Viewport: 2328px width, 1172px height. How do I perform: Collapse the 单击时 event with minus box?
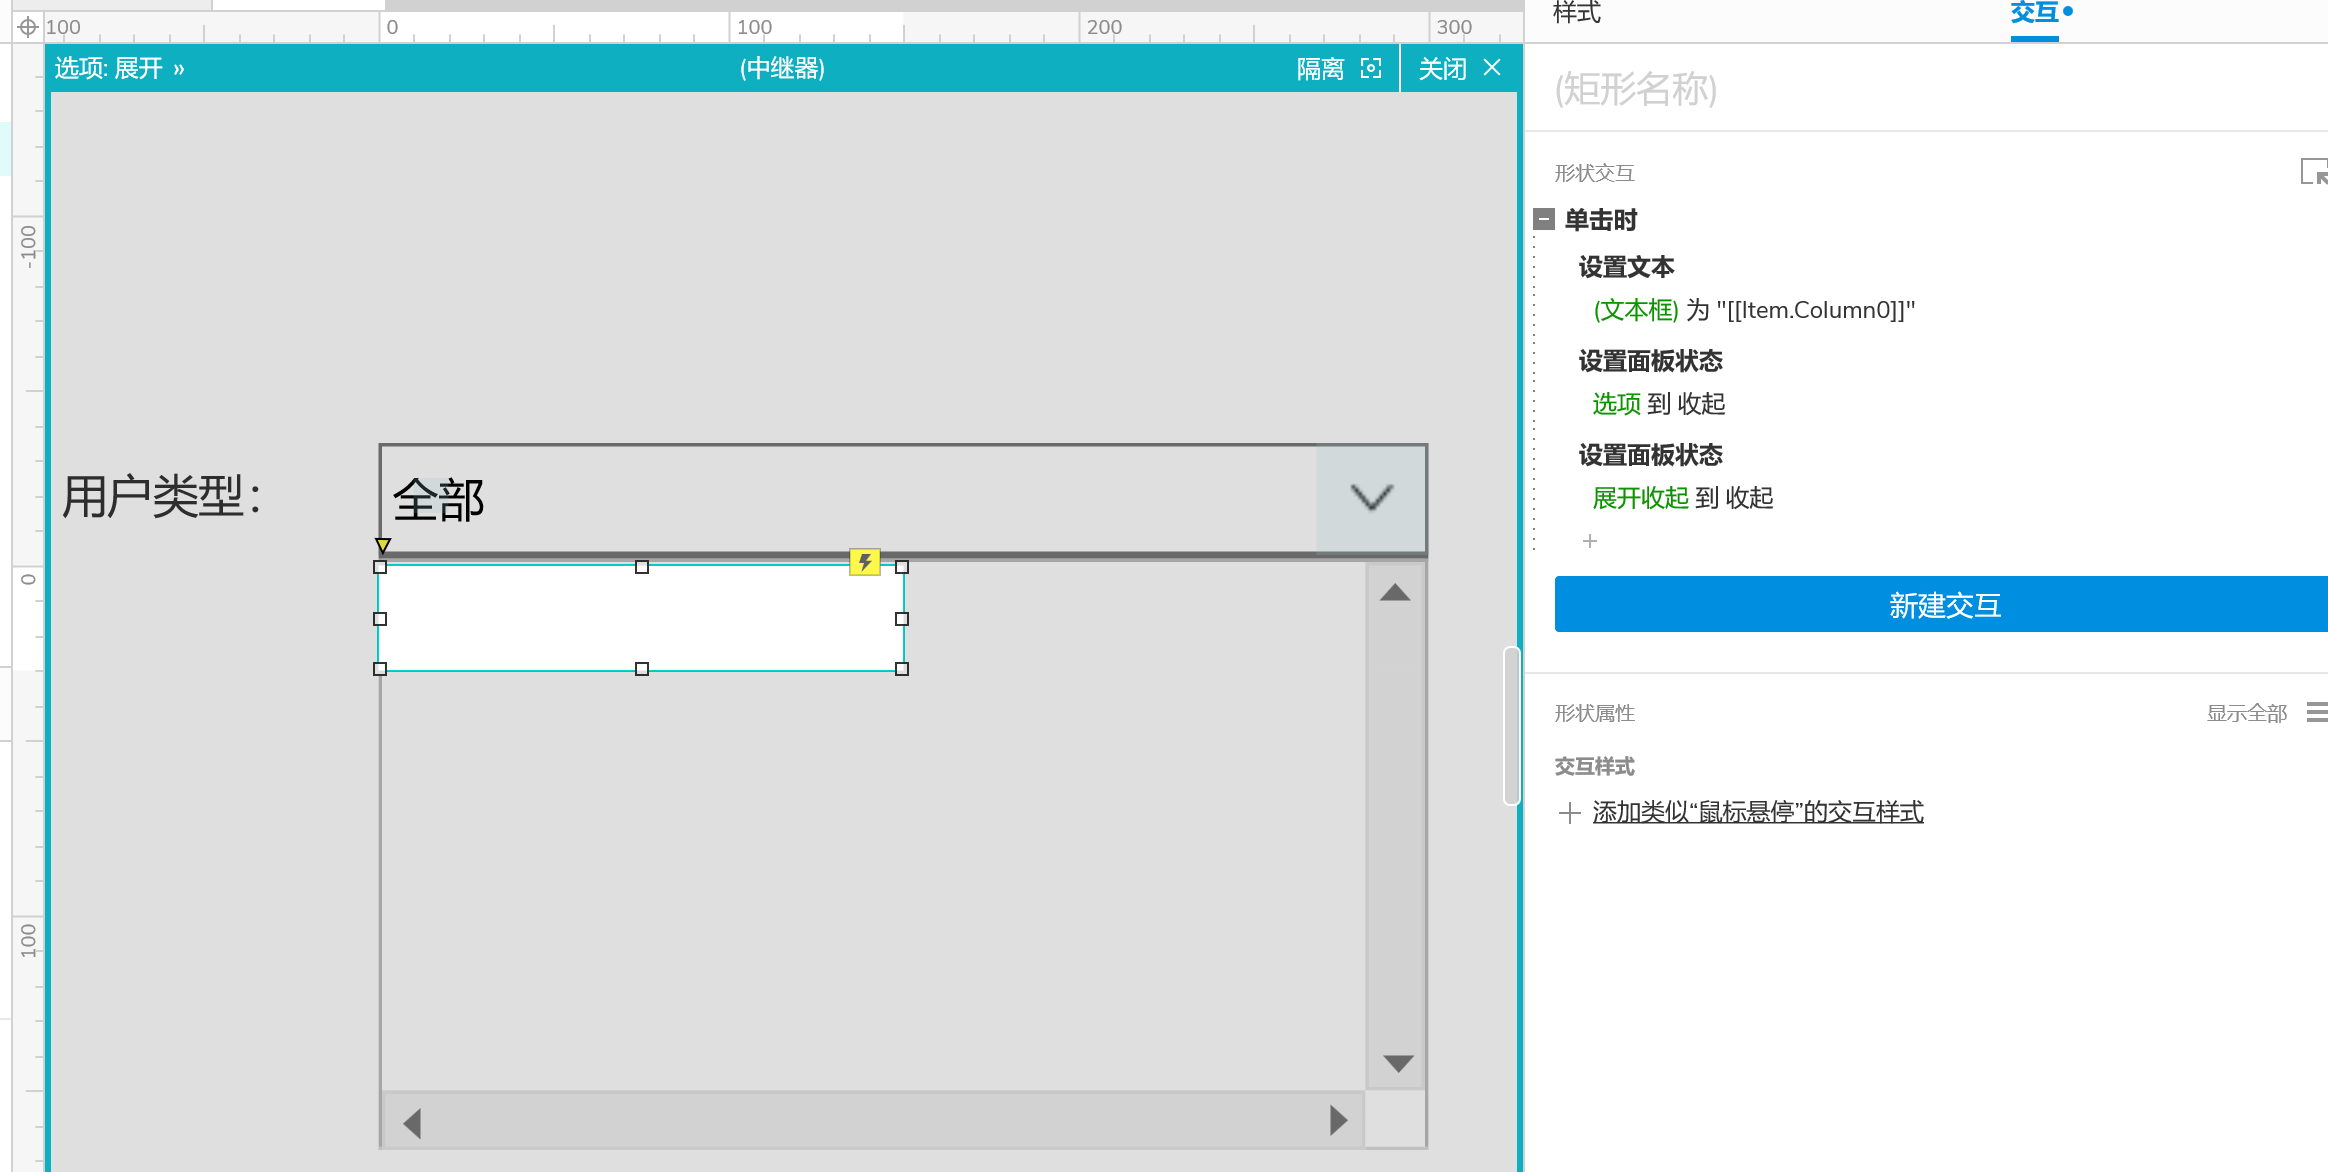1545,219
